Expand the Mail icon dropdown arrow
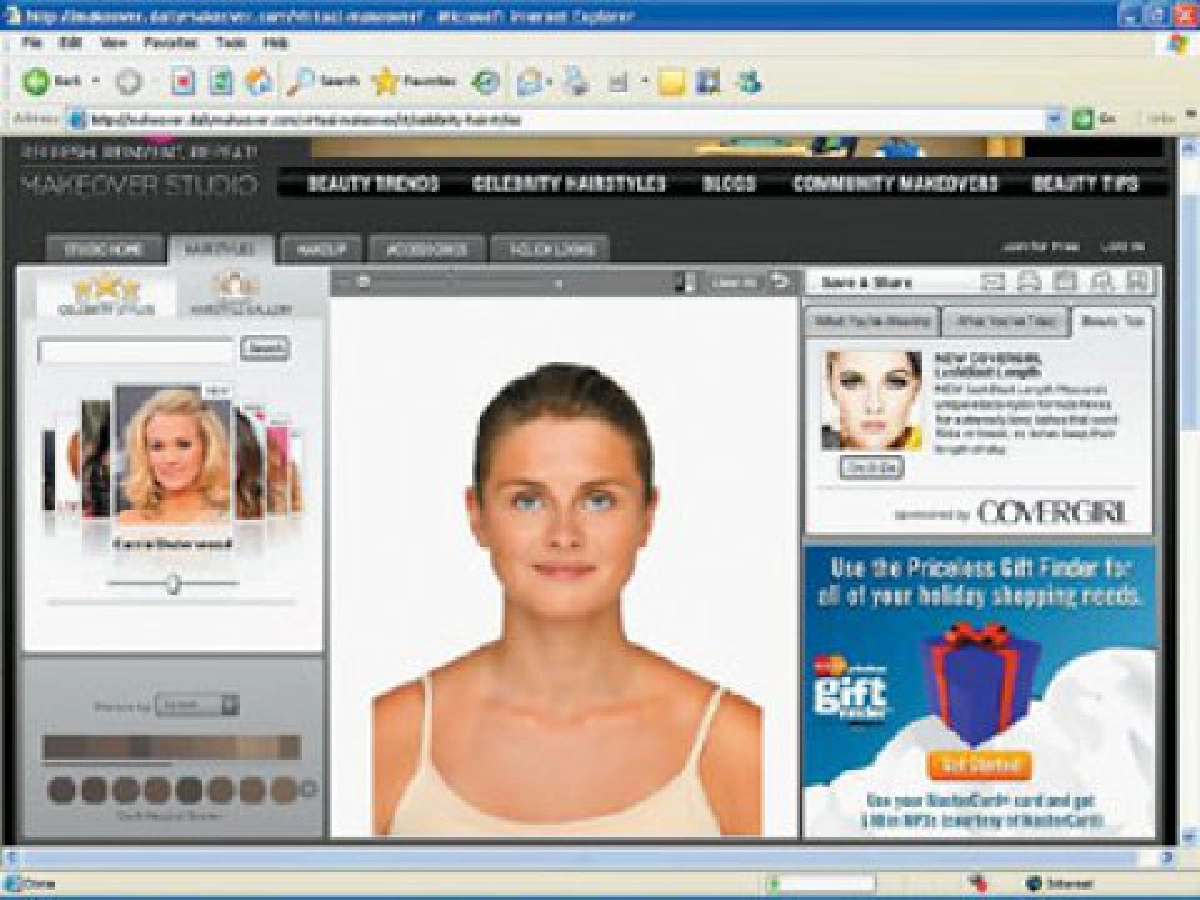The image size is (1200, 900). point(549,82)
